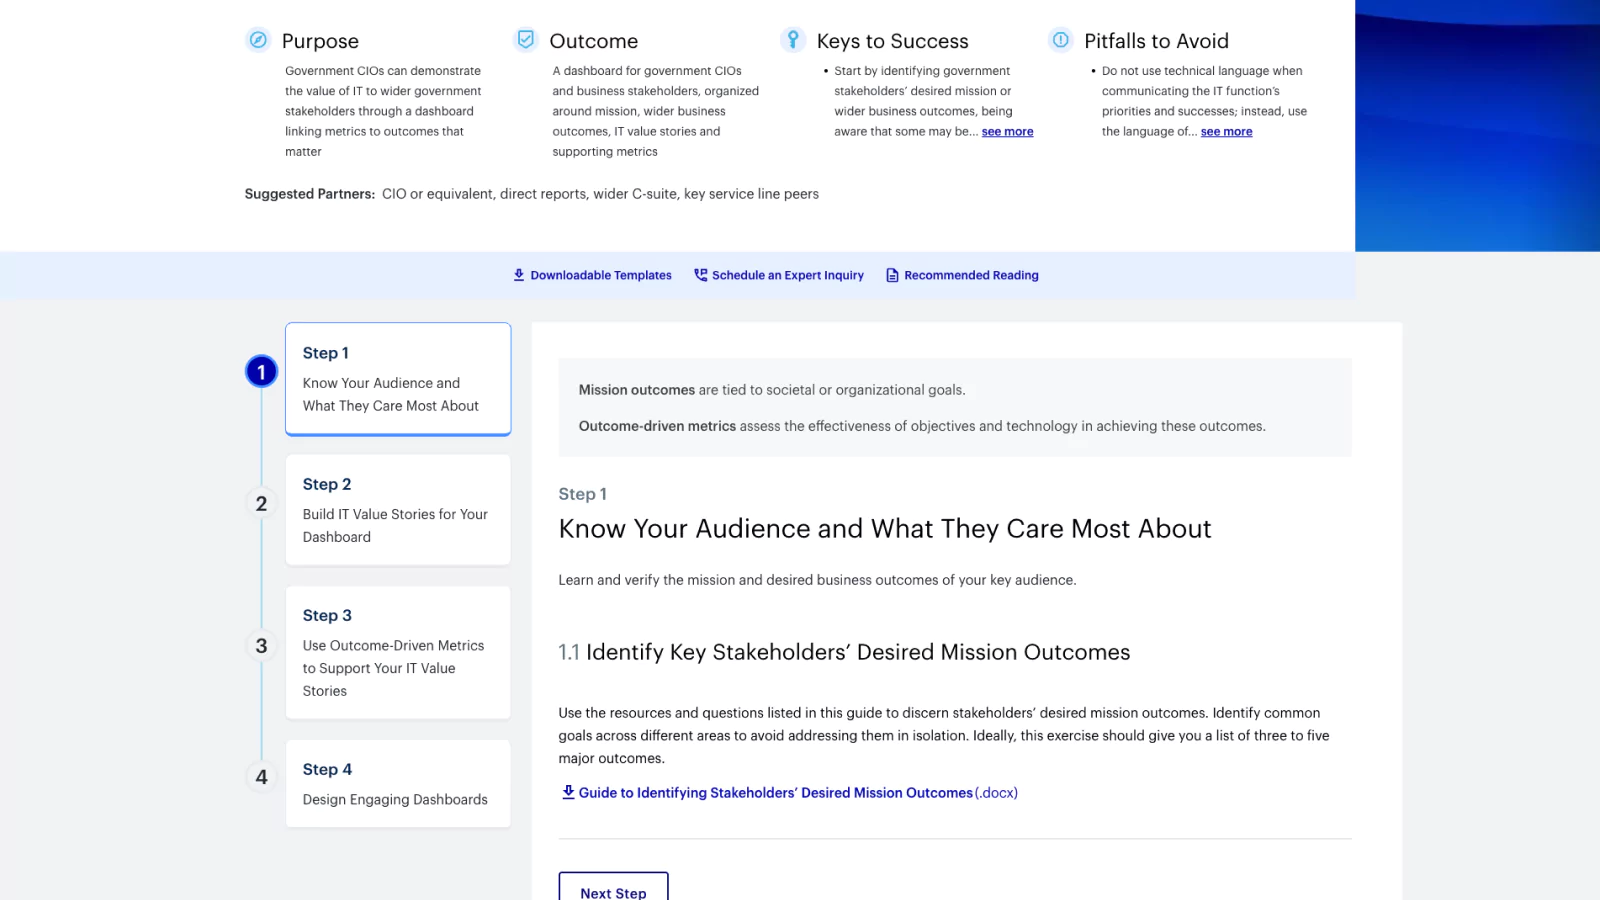Click the Purpose target icon
This screenshot has height=900, width=1600.
259,40
